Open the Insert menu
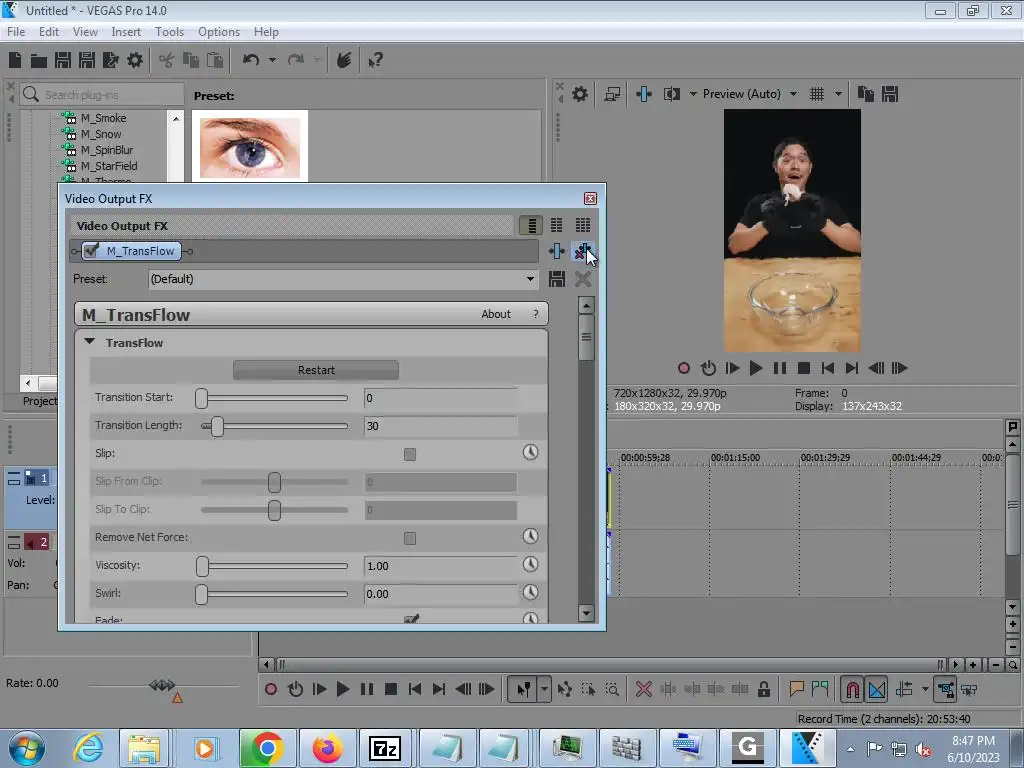The image size is (1024, 768). pyautogui.click(x=126, y=32)
